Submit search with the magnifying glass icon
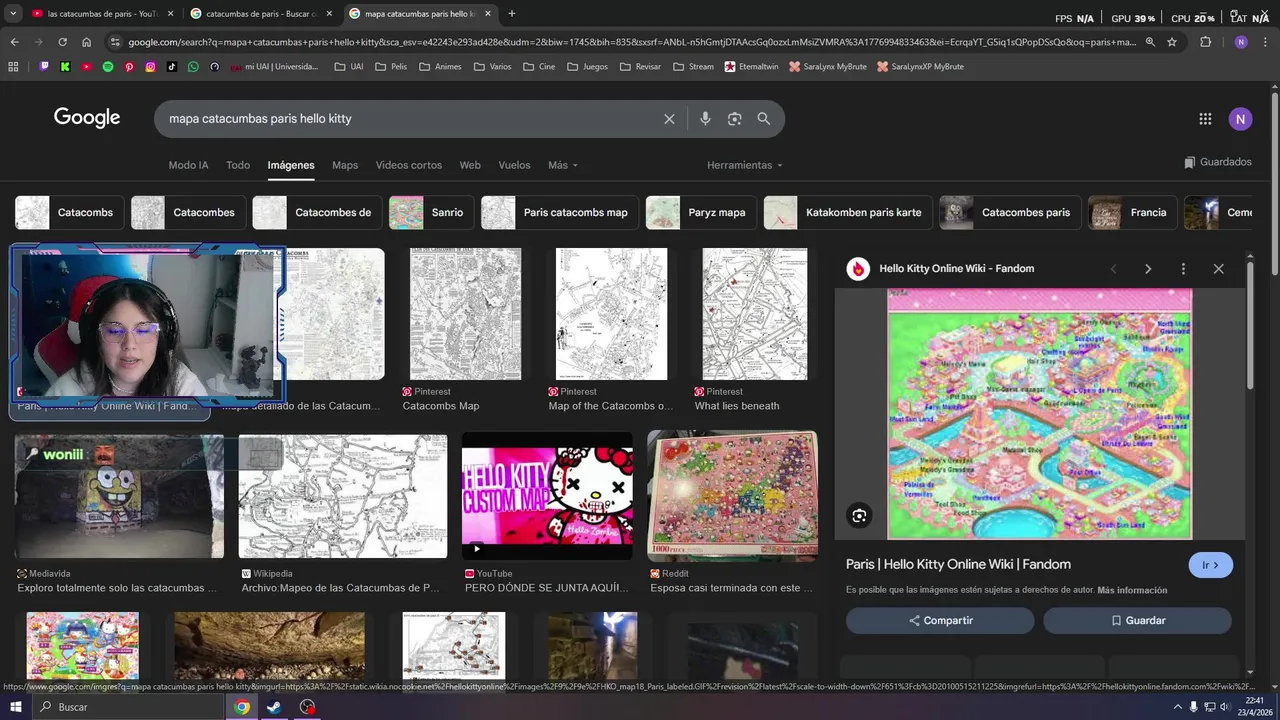 click(x=764, y=119)
